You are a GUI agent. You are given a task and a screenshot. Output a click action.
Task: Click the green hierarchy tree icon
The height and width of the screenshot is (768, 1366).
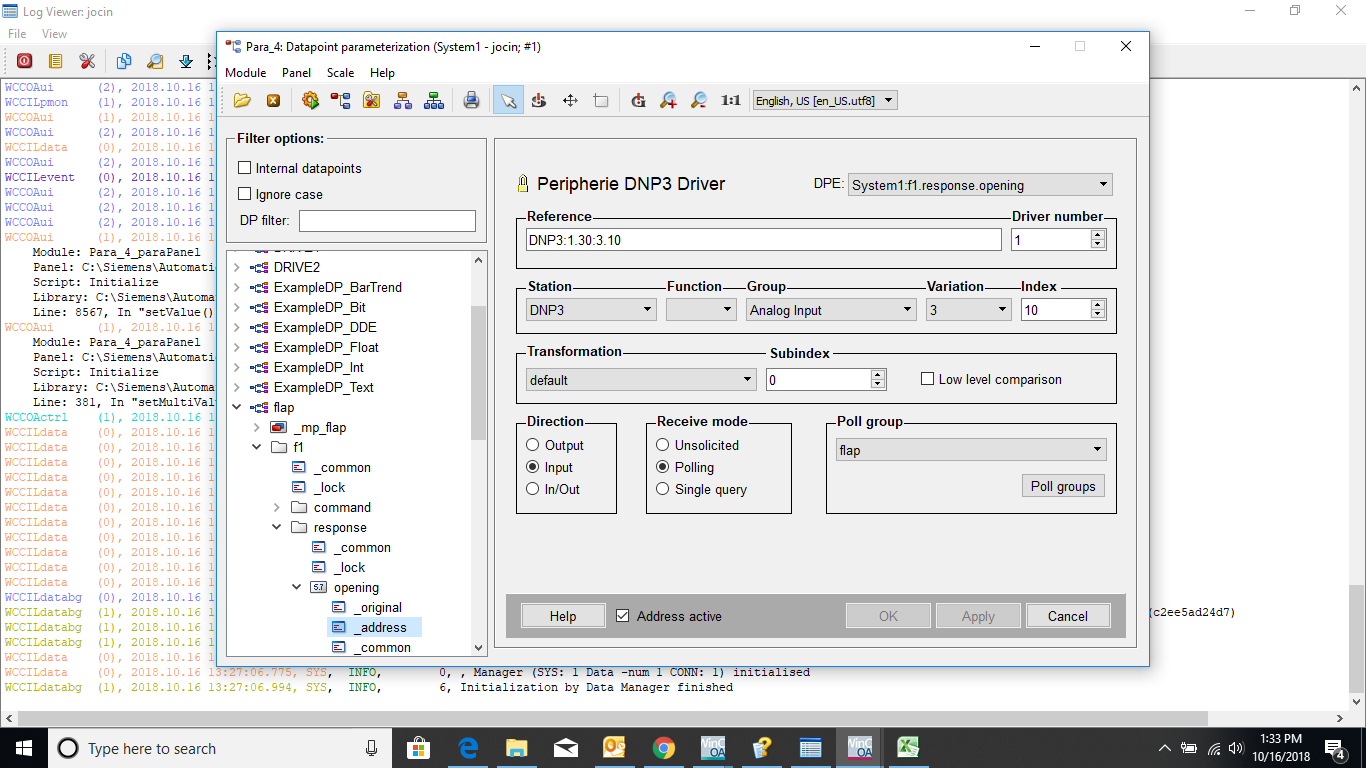click(434, 100)
